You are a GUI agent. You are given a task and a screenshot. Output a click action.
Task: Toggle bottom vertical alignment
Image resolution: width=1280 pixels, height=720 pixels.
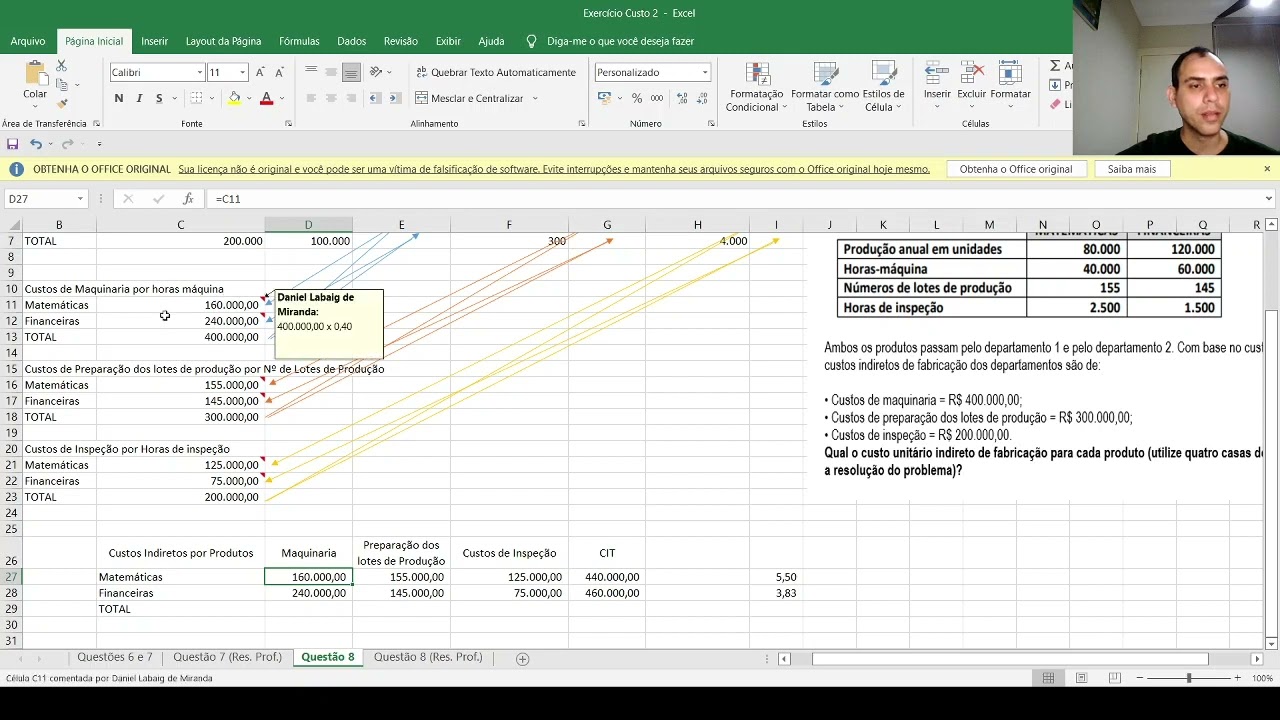351,72
